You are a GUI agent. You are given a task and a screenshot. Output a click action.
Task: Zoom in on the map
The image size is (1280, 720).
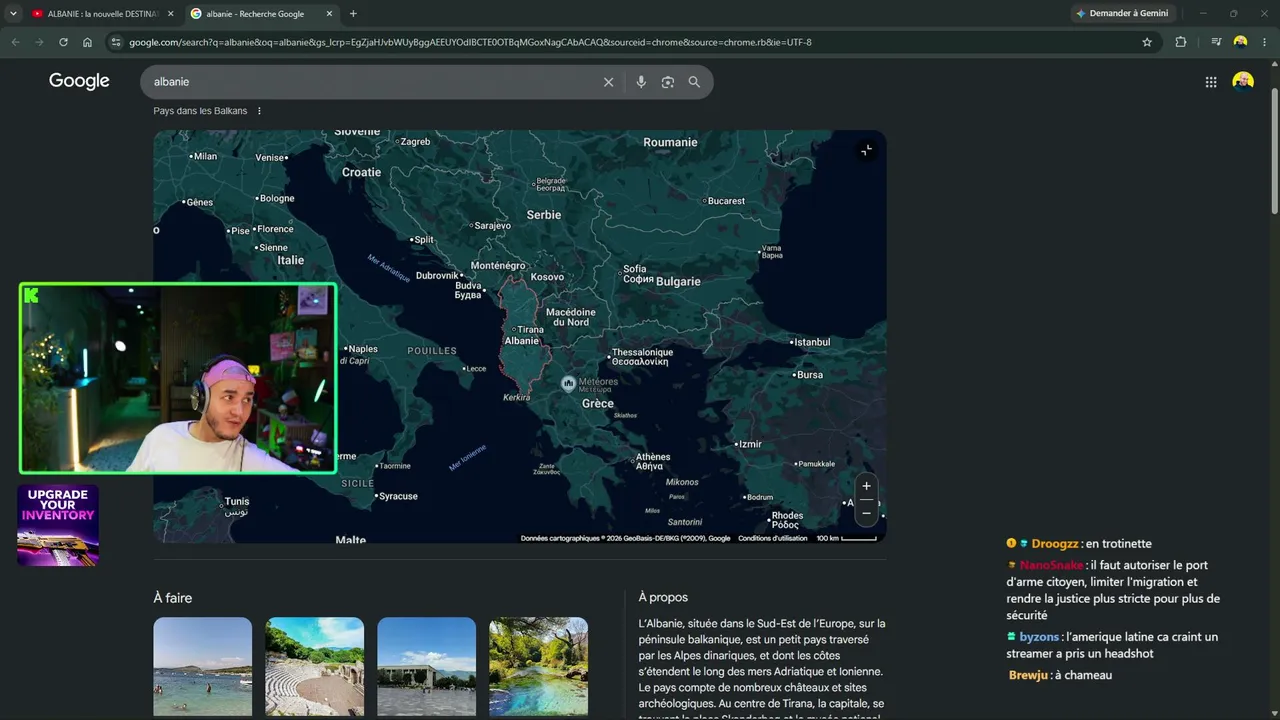point(866,486)
